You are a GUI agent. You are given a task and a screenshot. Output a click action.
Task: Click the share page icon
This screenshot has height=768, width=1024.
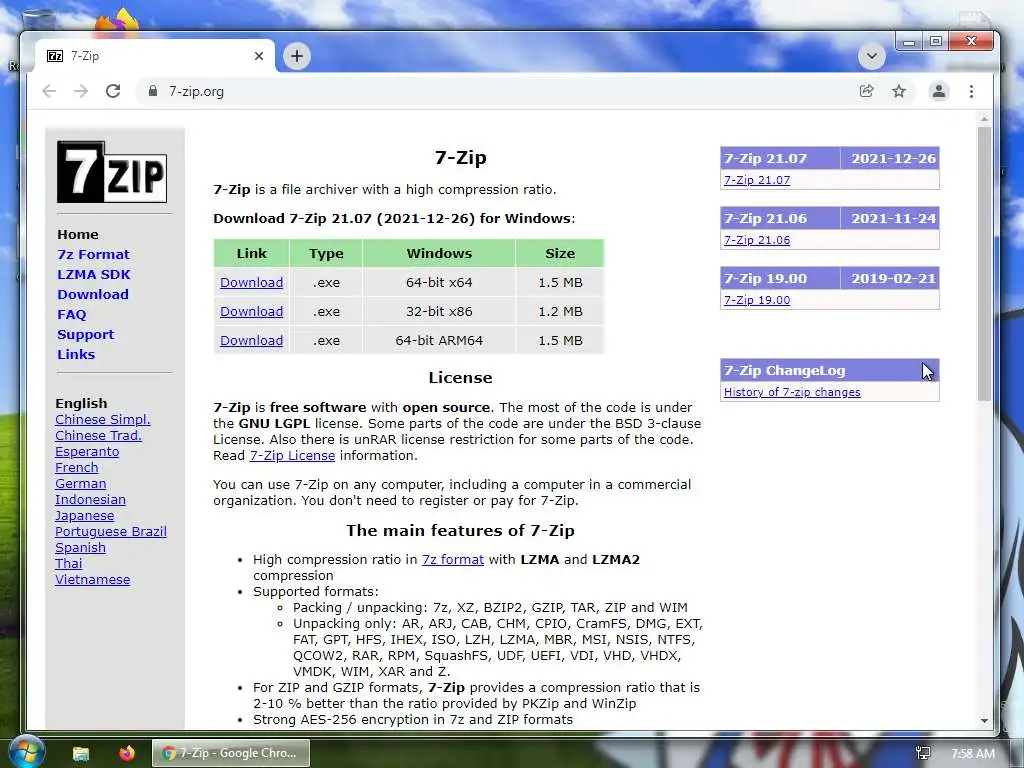867,91
